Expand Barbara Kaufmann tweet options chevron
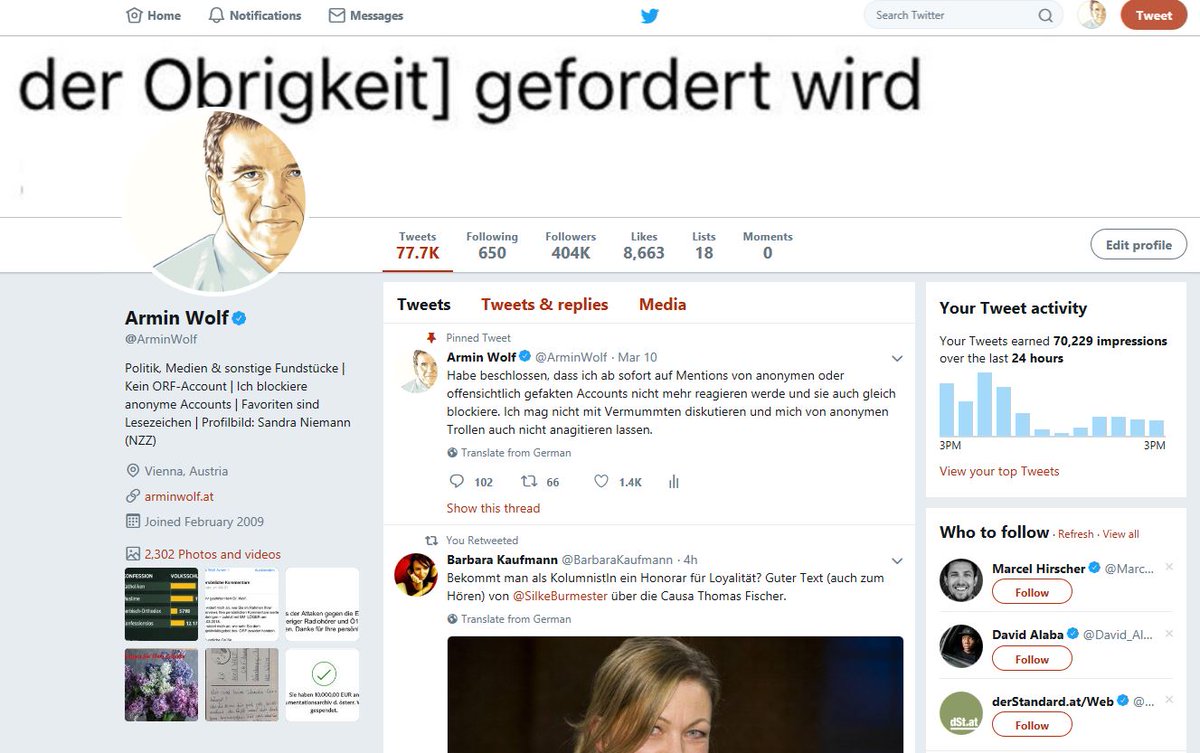 (x=897, y=560)
